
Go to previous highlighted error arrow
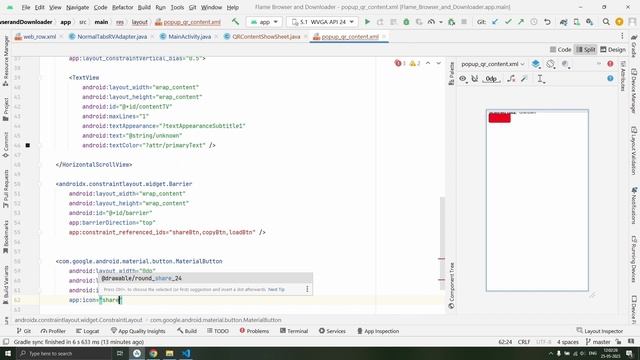pos(428,63)
